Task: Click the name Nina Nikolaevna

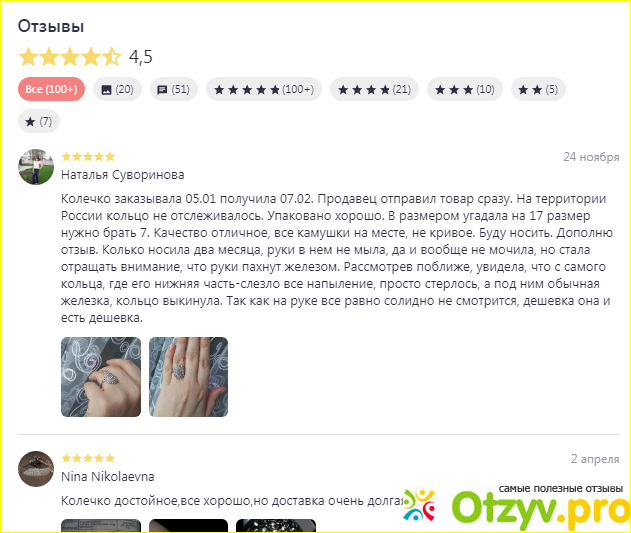Action: (107, 477)
